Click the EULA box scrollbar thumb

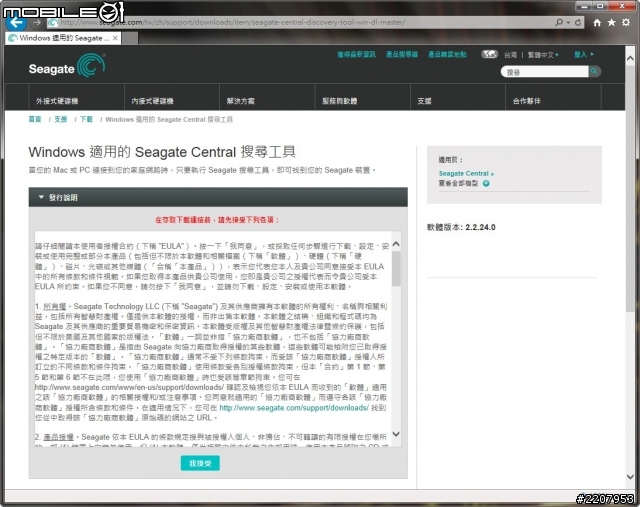click(396, 269)
